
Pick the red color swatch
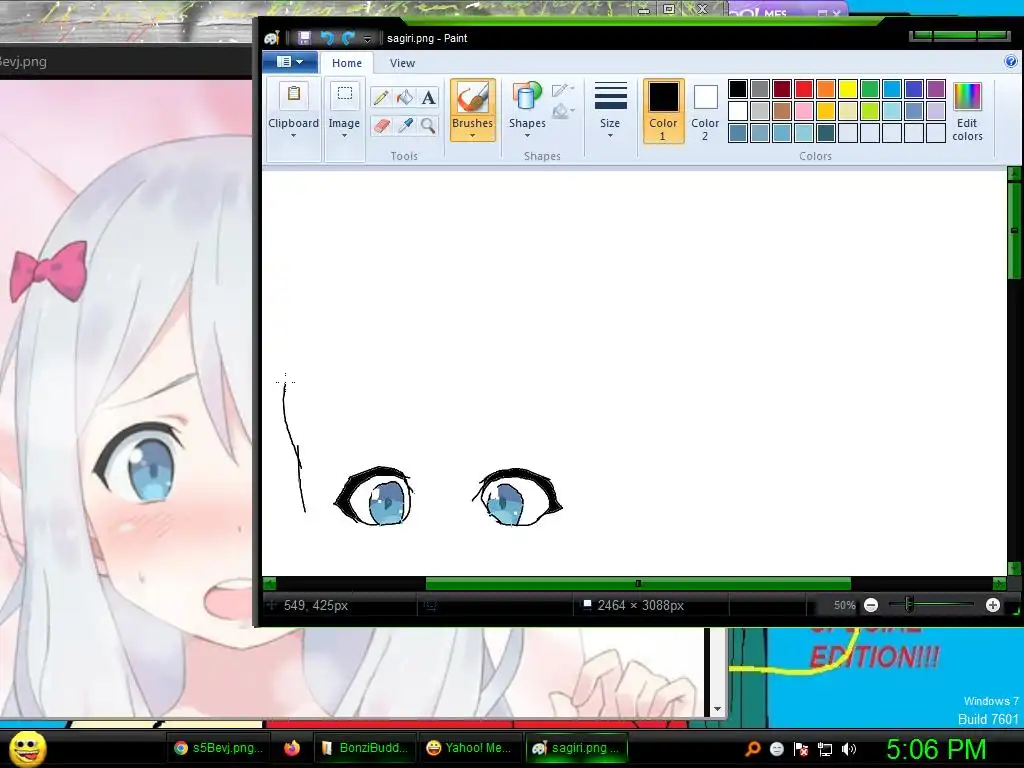pos(804,88)
